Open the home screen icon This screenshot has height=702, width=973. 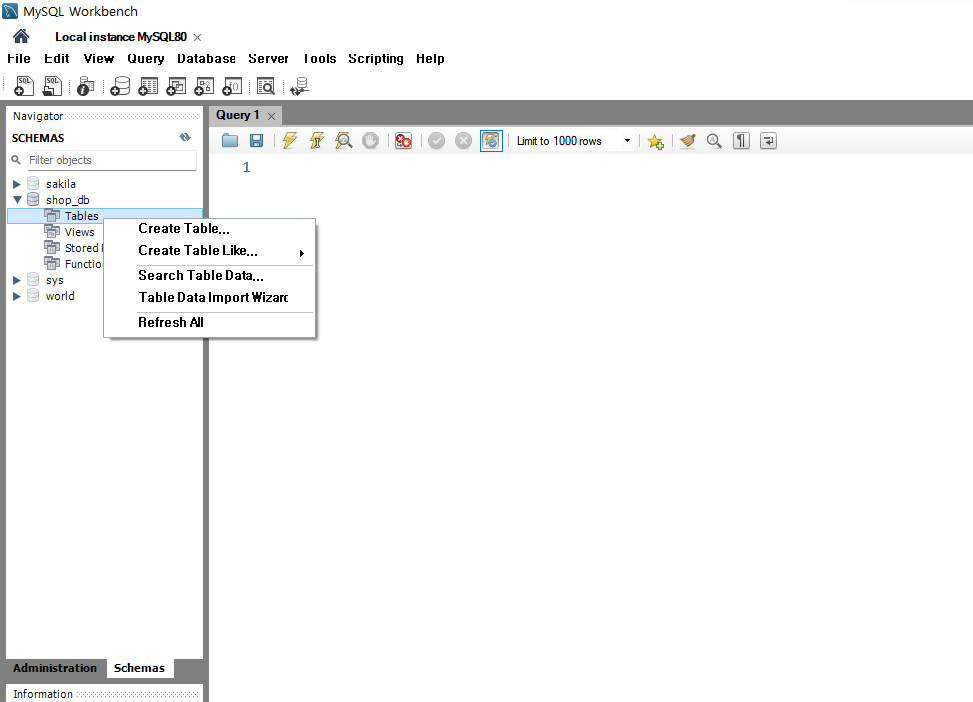click(x=21, y=36)
